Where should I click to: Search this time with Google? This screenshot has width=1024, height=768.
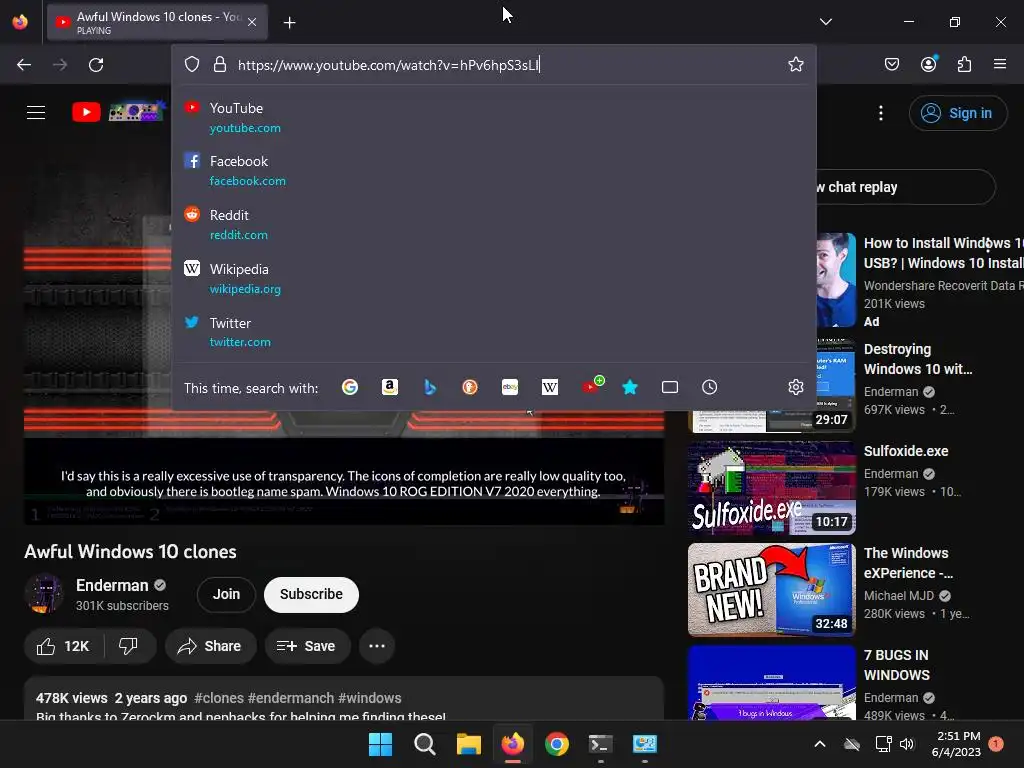(x=350, y=387)
